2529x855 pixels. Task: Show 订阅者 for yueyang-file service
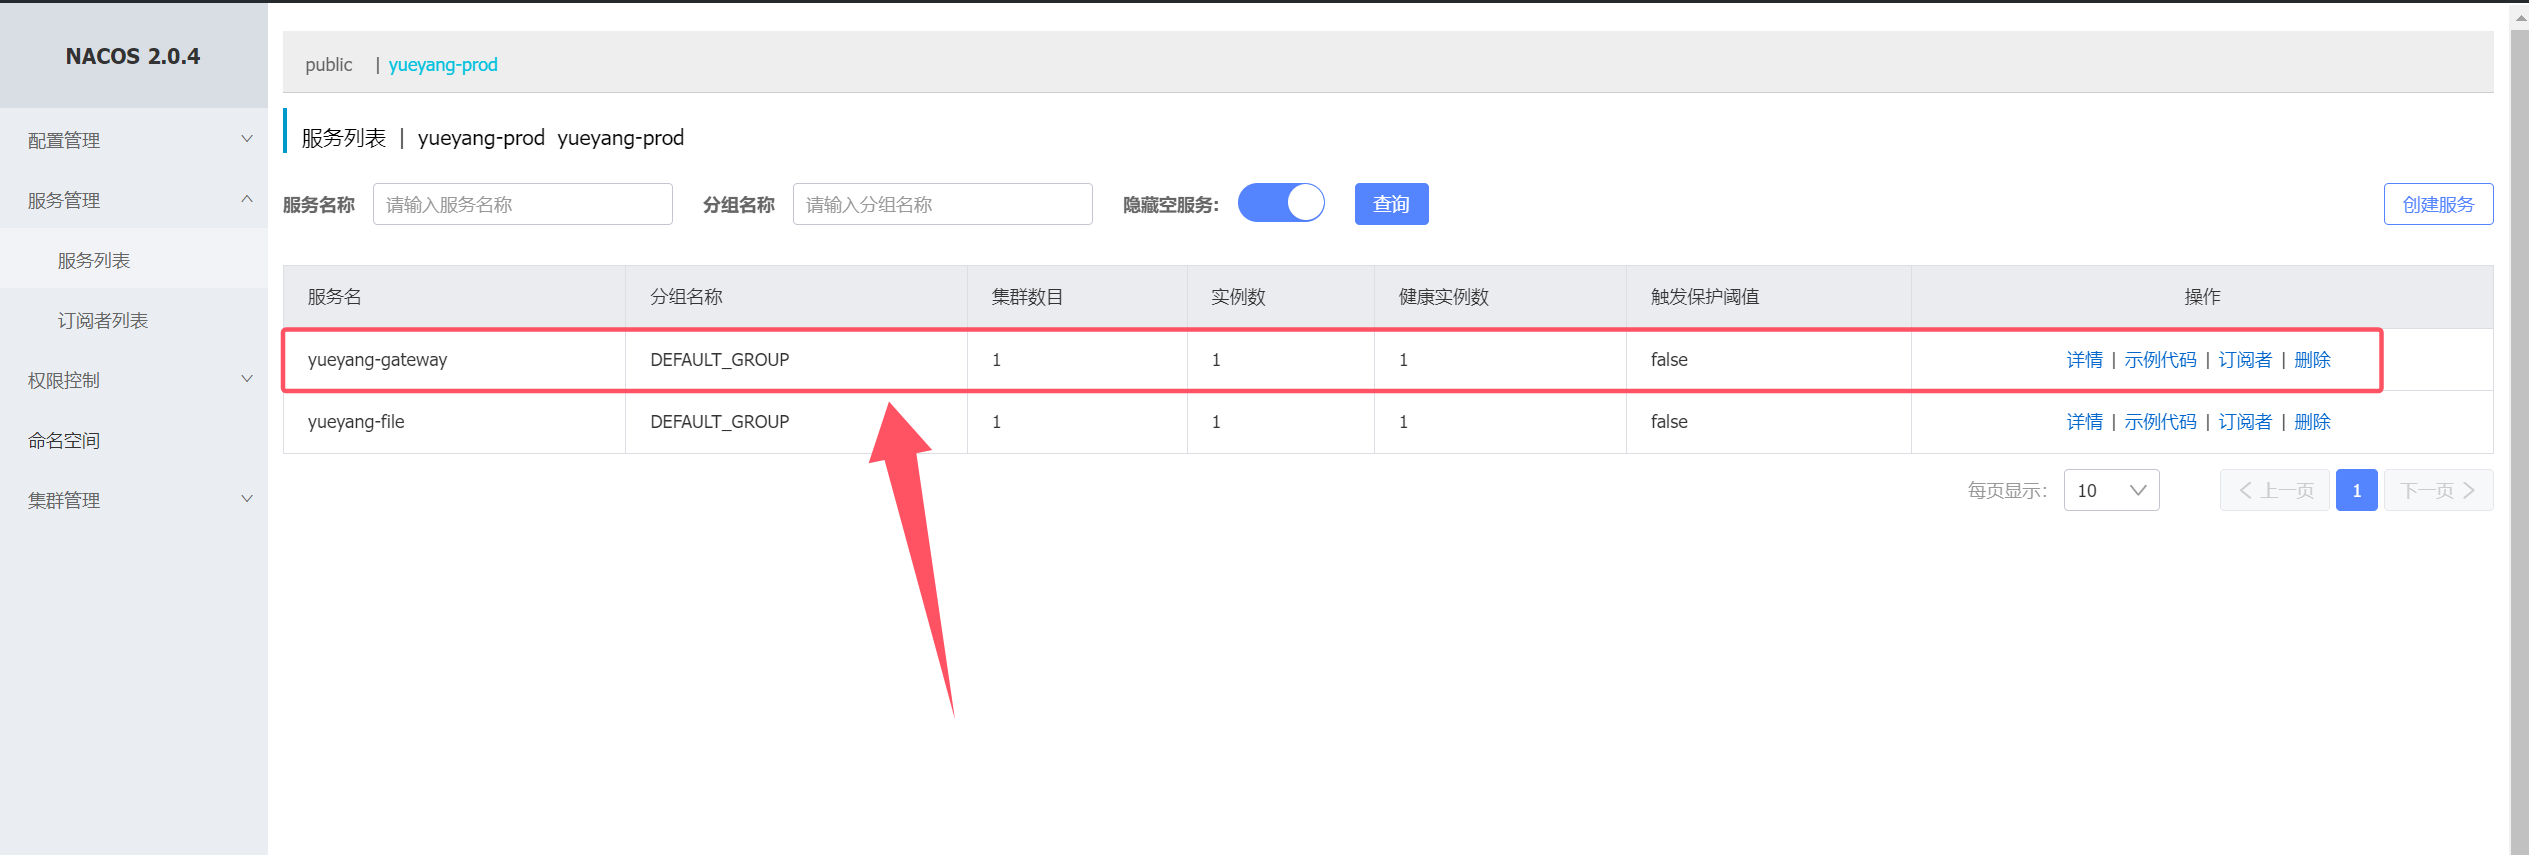pyautogui.click(x=2245, y=422)
